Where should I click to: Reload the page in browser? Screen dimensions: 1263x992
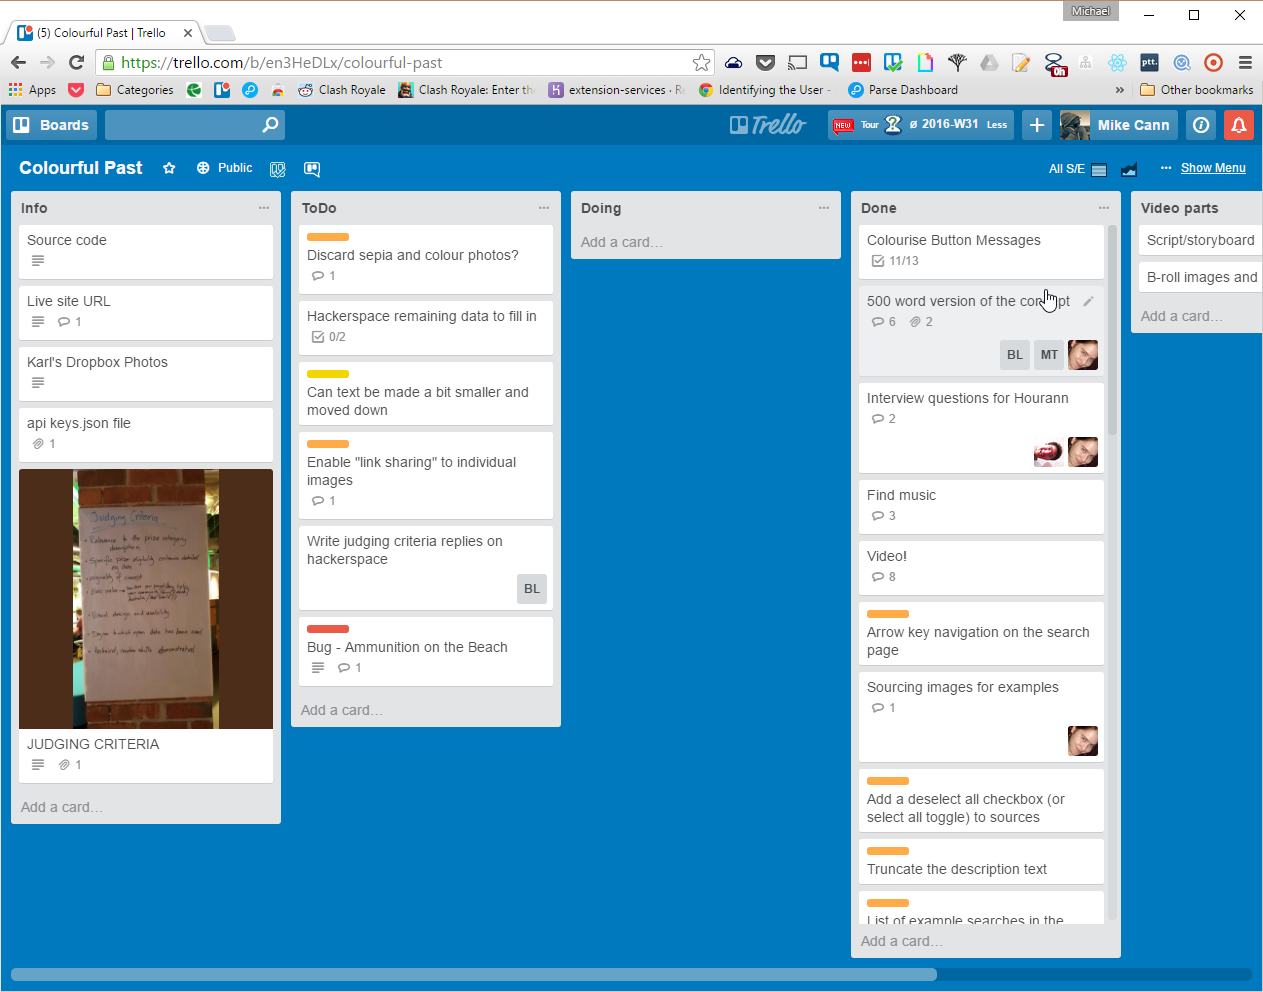pyautogui.click(x=76, y=62)
